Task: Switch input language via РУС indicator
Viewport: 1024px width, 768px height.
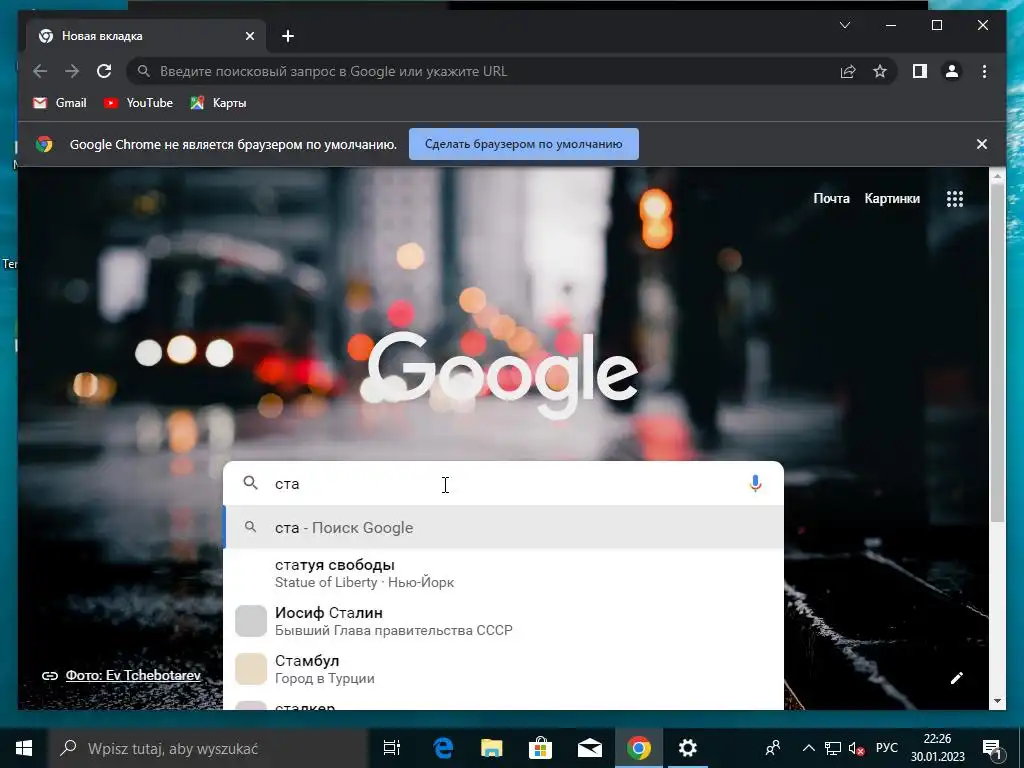Action: click(887, 748)
